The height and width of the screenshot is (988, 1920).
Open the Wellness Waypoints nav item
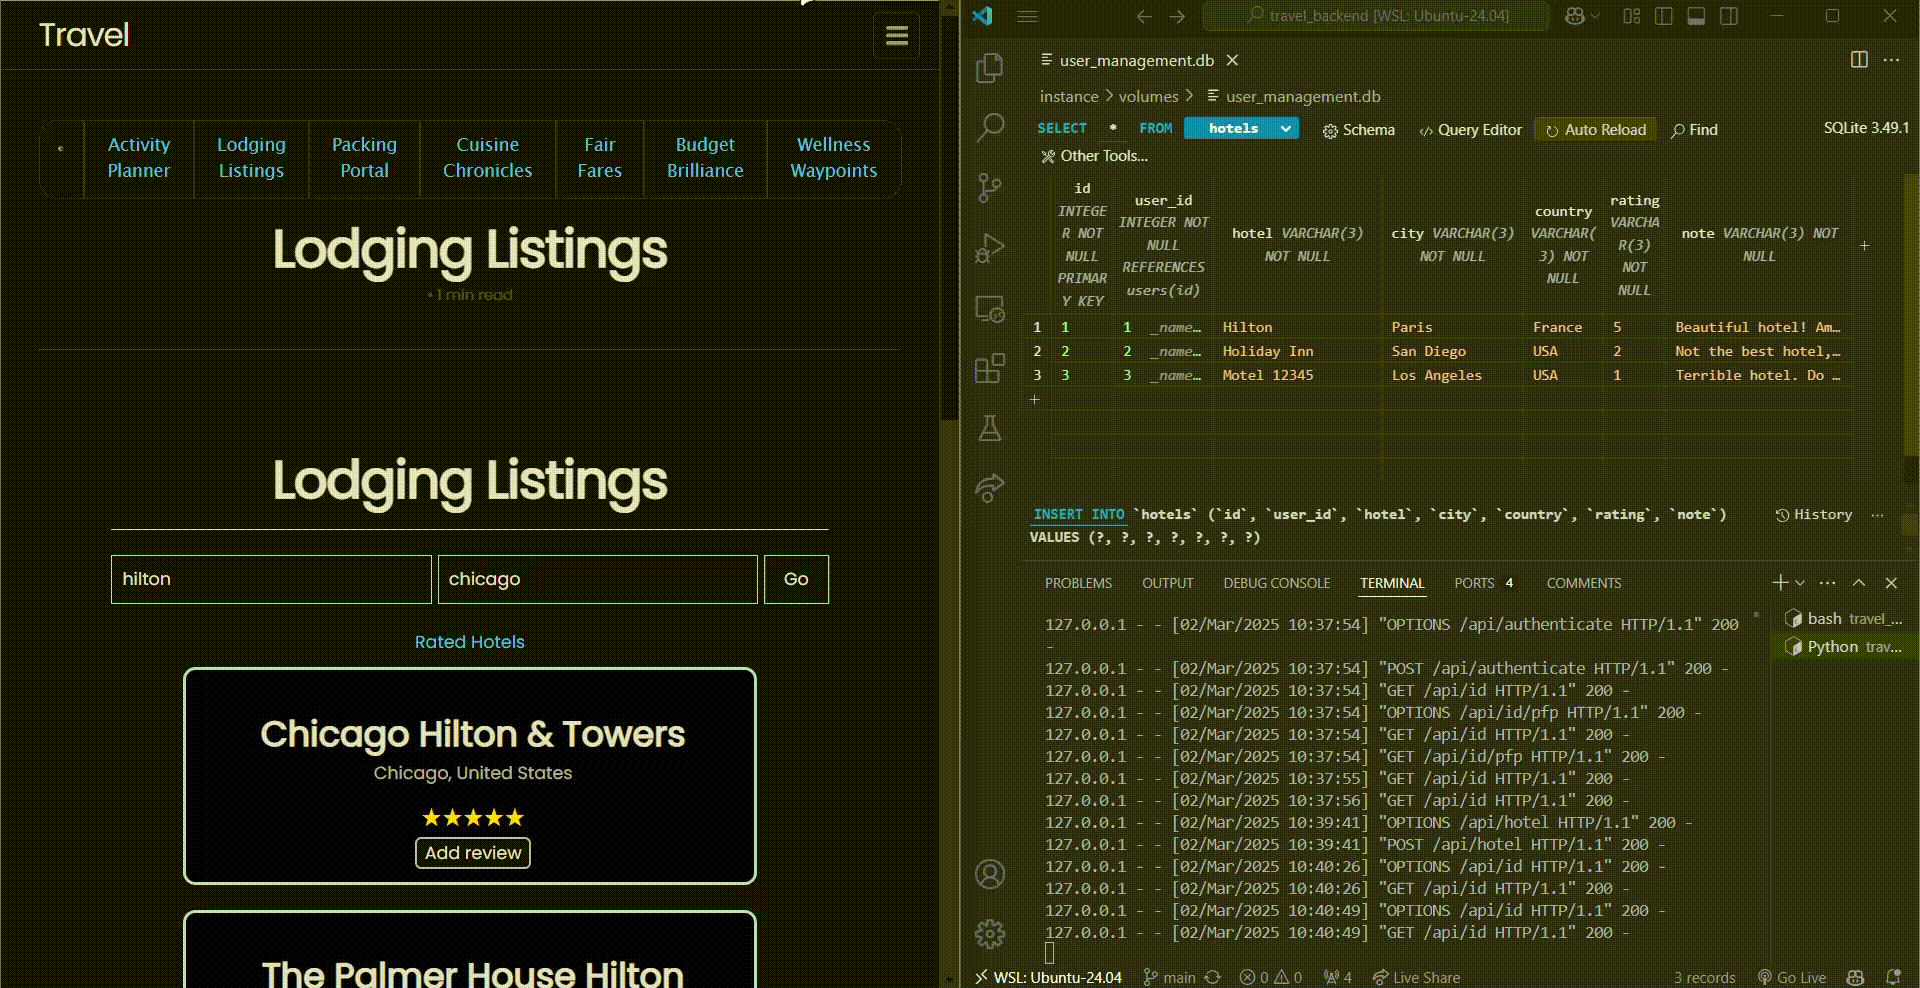(833, 158)
